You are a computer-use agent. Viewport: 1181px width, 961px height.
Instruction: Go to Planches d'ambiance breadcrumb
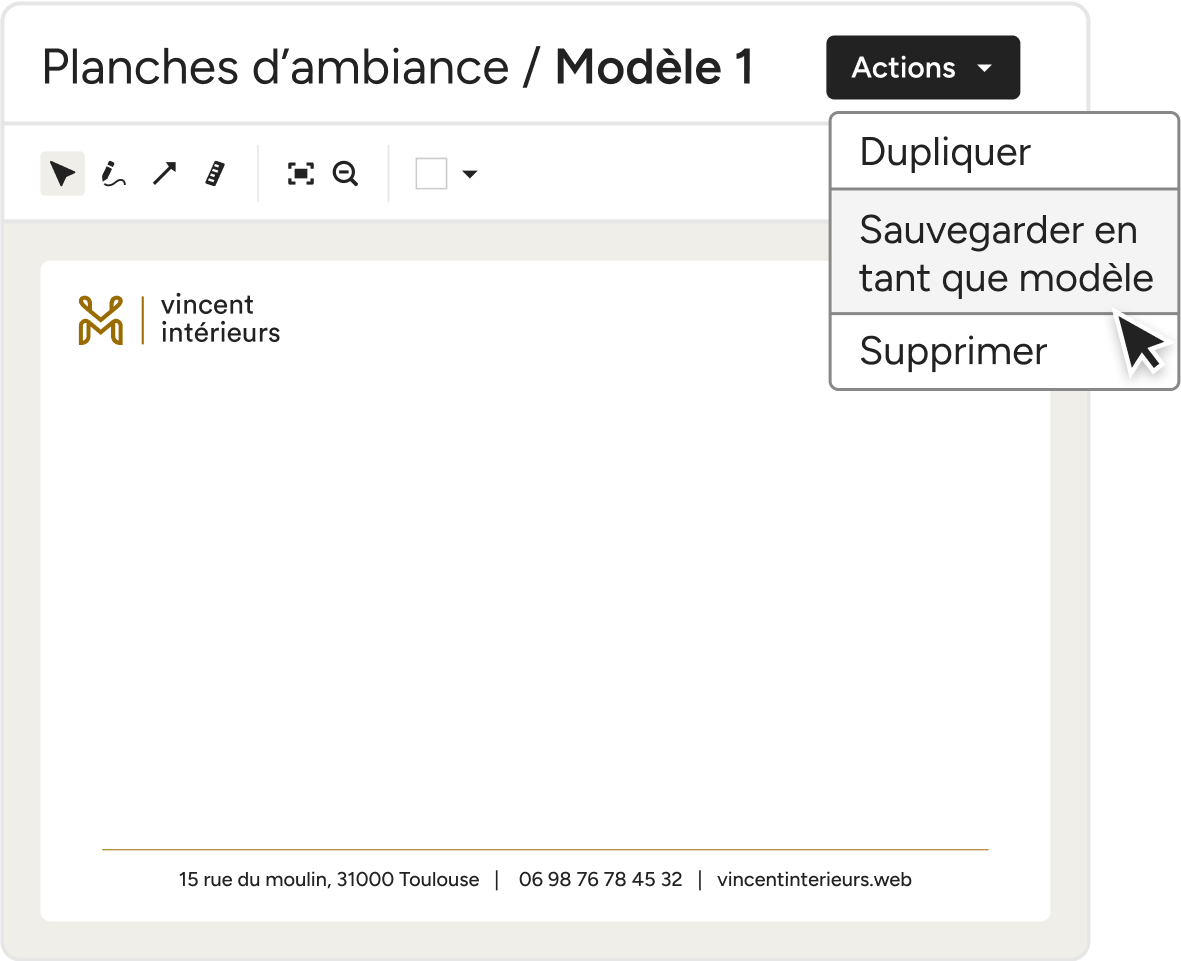pyautogui.click(x=275, y=68)
